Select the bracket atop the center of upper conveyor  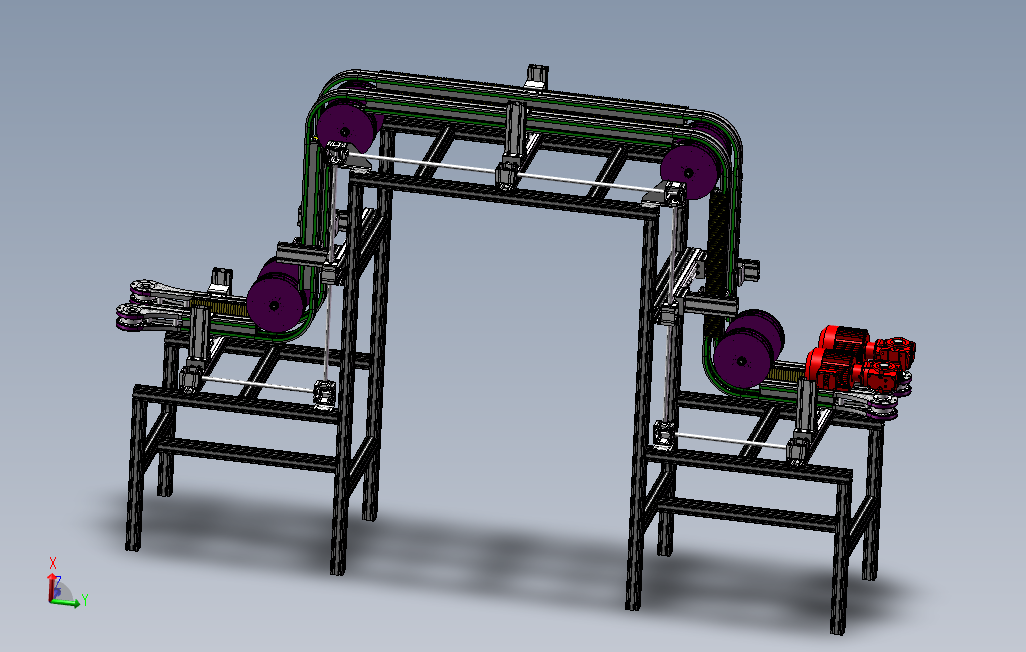coord(537,77)
